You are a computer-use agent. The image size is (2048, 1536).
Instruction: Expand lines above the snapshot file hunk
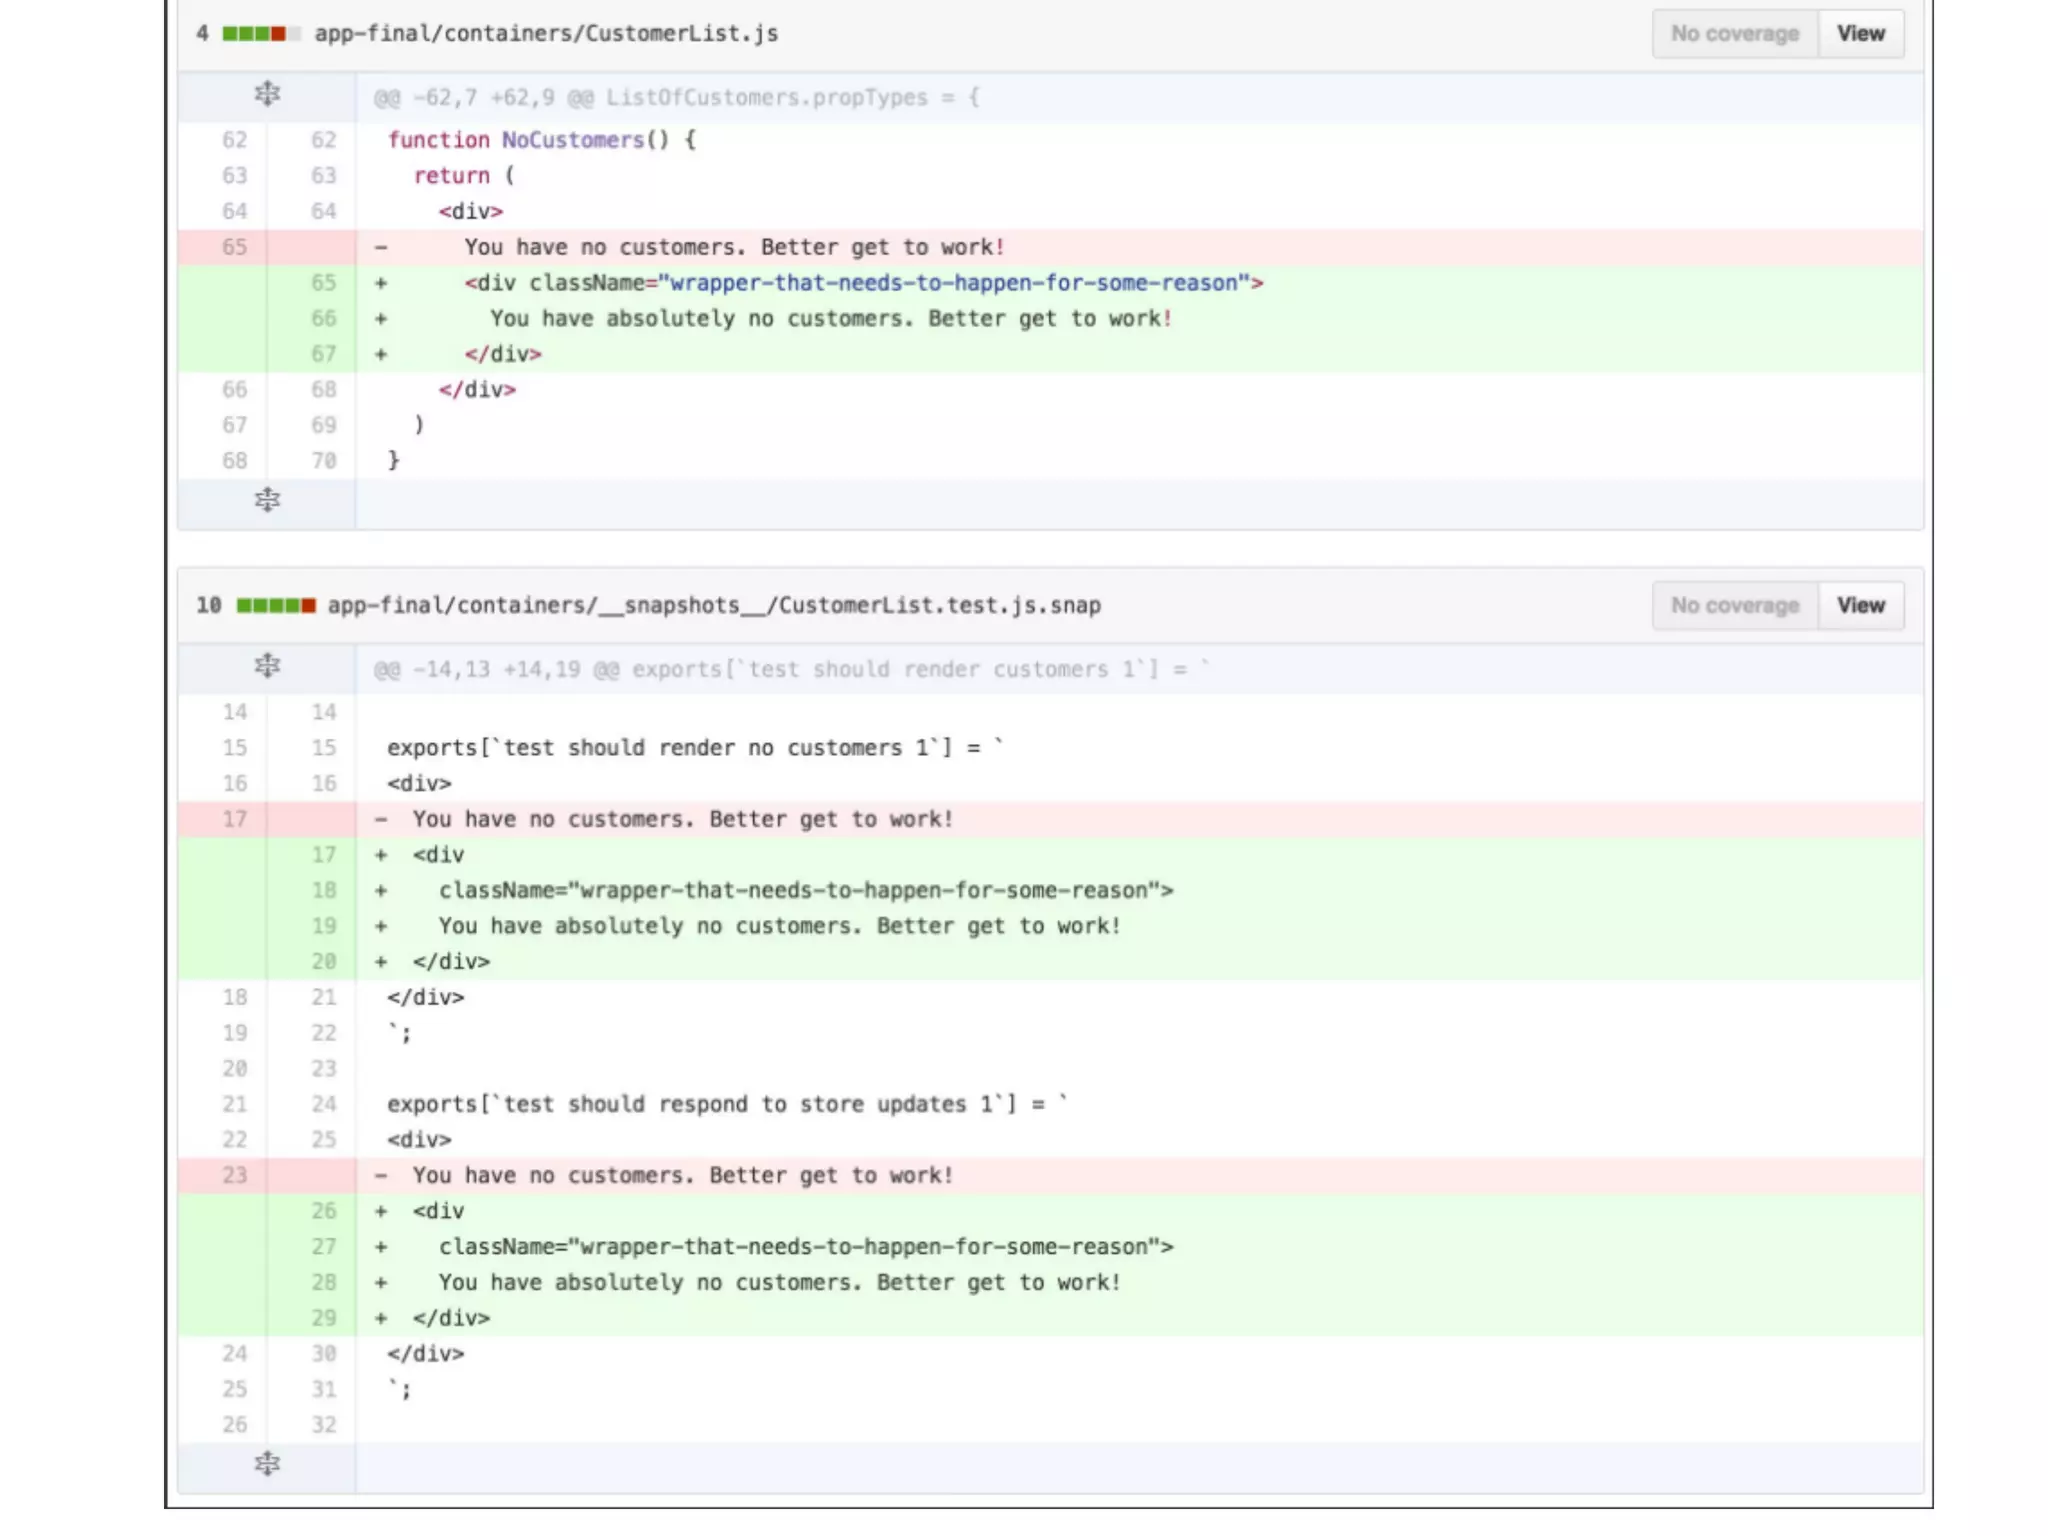tap(267, 666)
